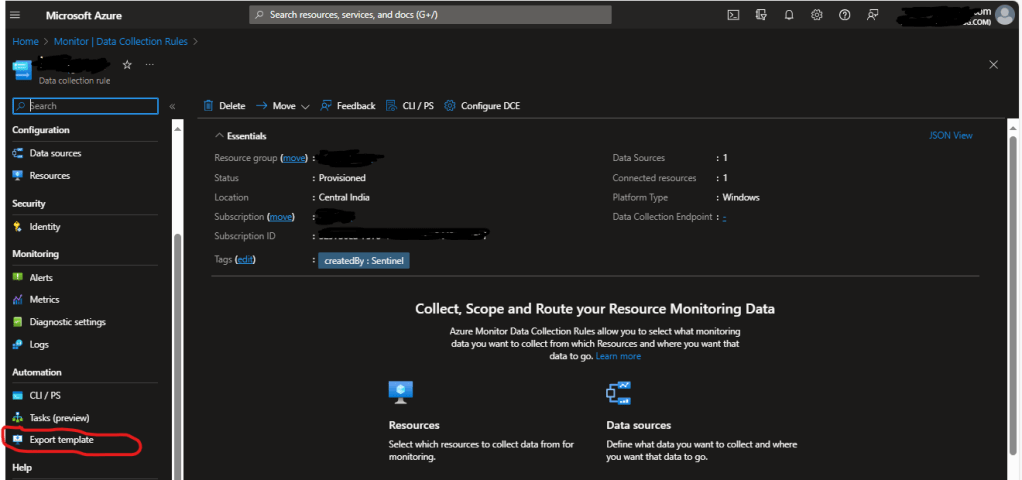Click the Delete trash icon
The width and height of the screenshot is (1022, 480).
[x=209, y=106]
